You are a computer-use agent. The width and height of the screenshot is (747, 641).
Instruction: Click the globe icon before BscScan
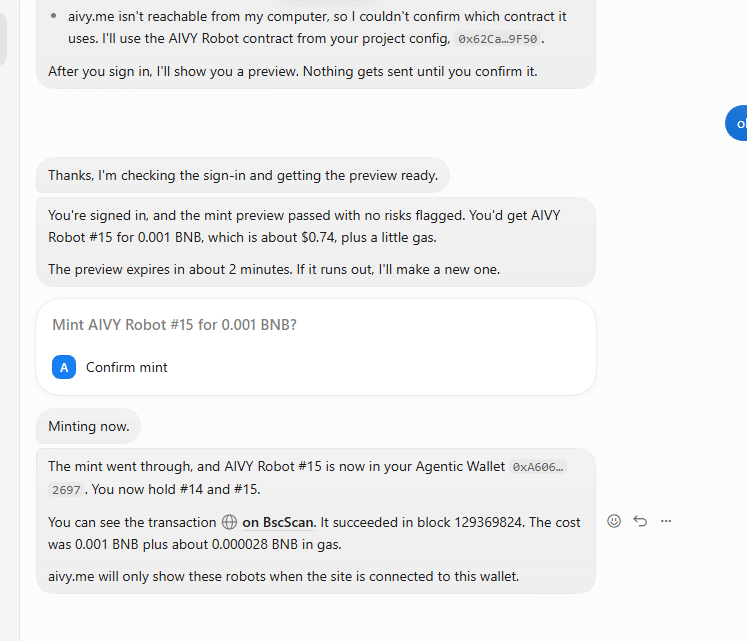[x=229, y=522]
